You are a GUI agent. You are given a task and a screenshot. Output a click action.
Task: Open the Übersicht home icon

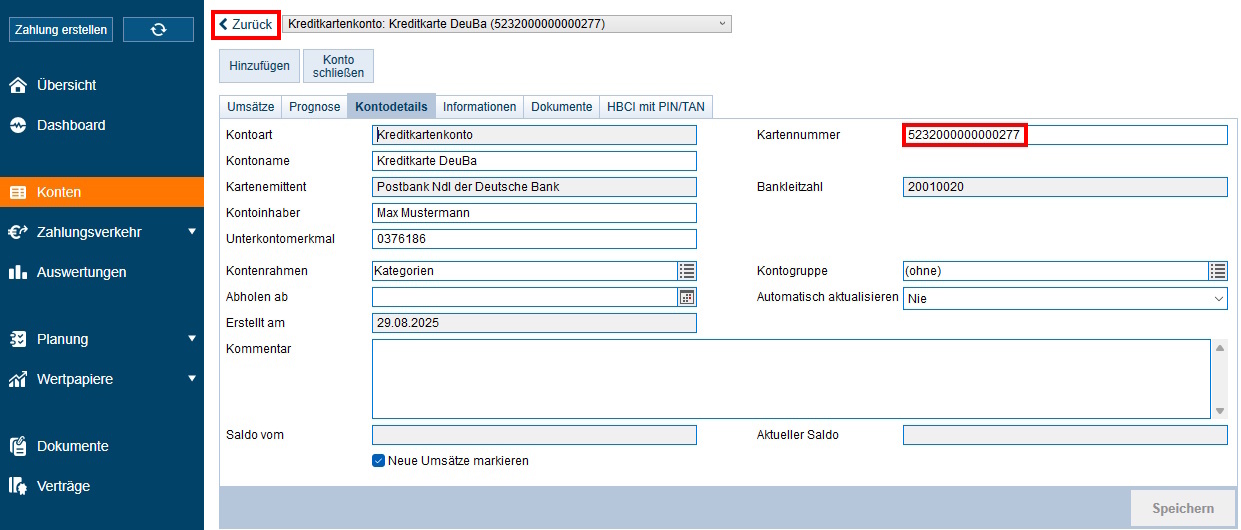(x=18, y=86)
